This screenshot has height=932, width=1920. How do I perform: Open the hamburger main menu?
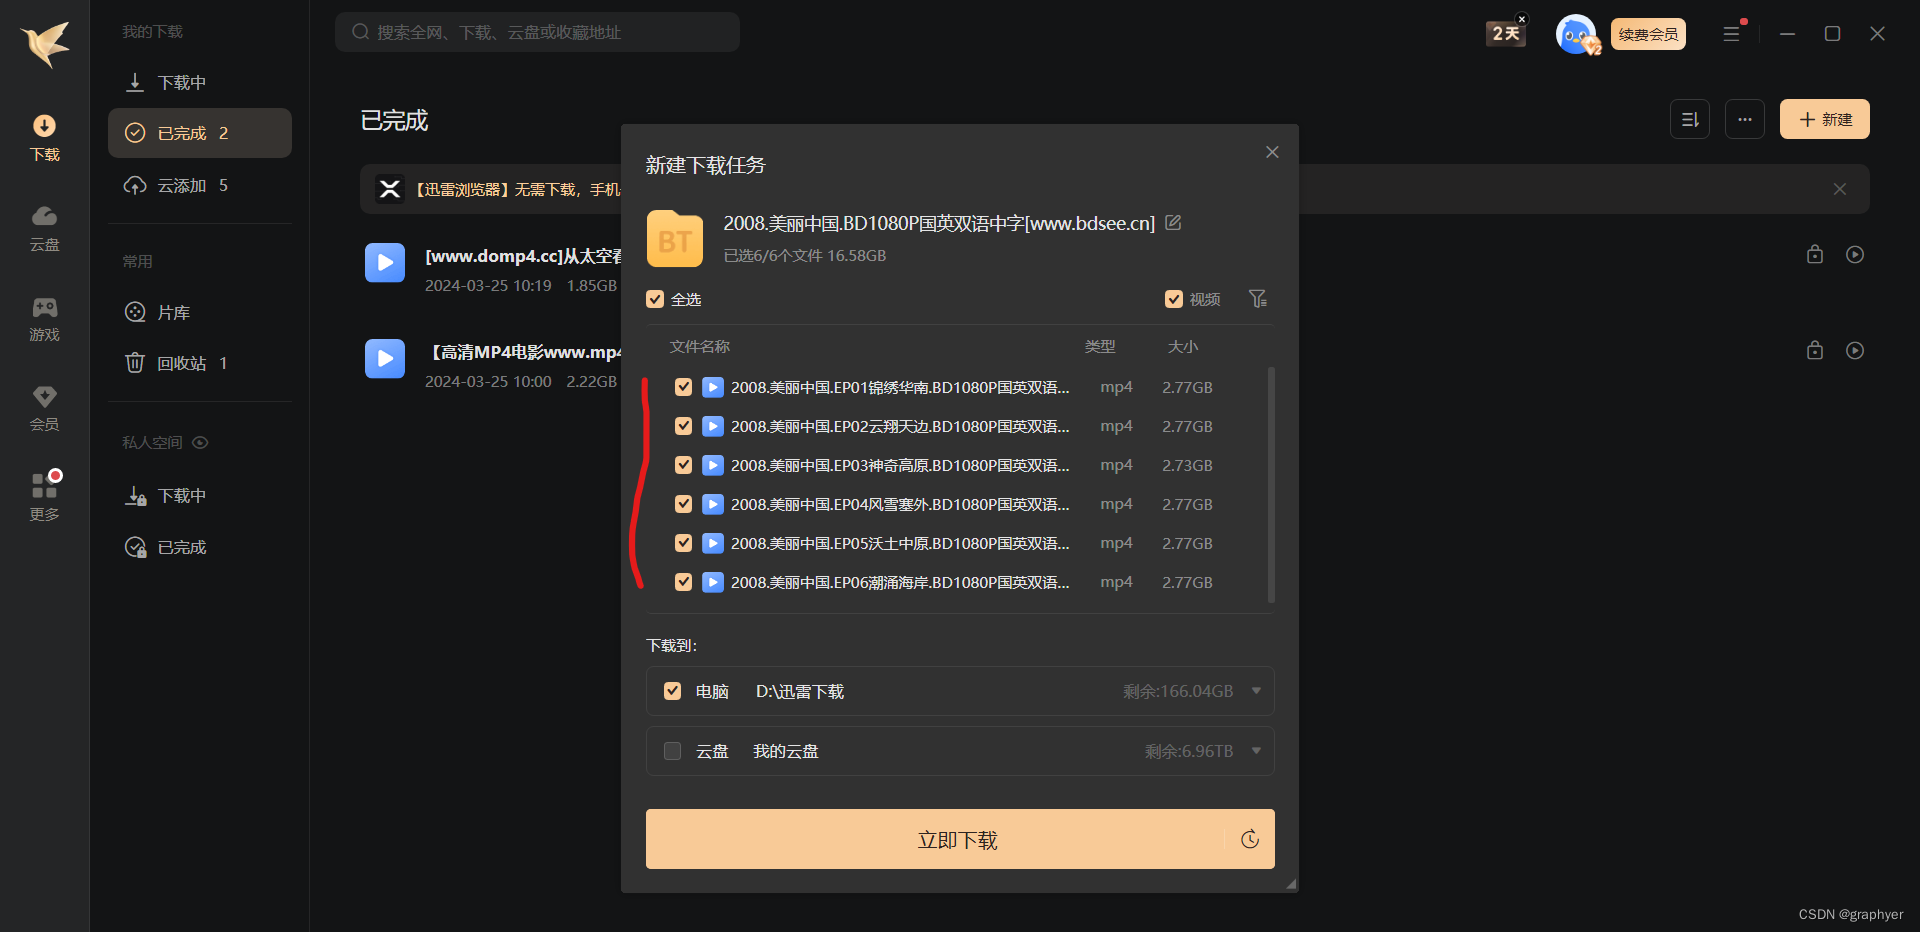[1732, 34]
